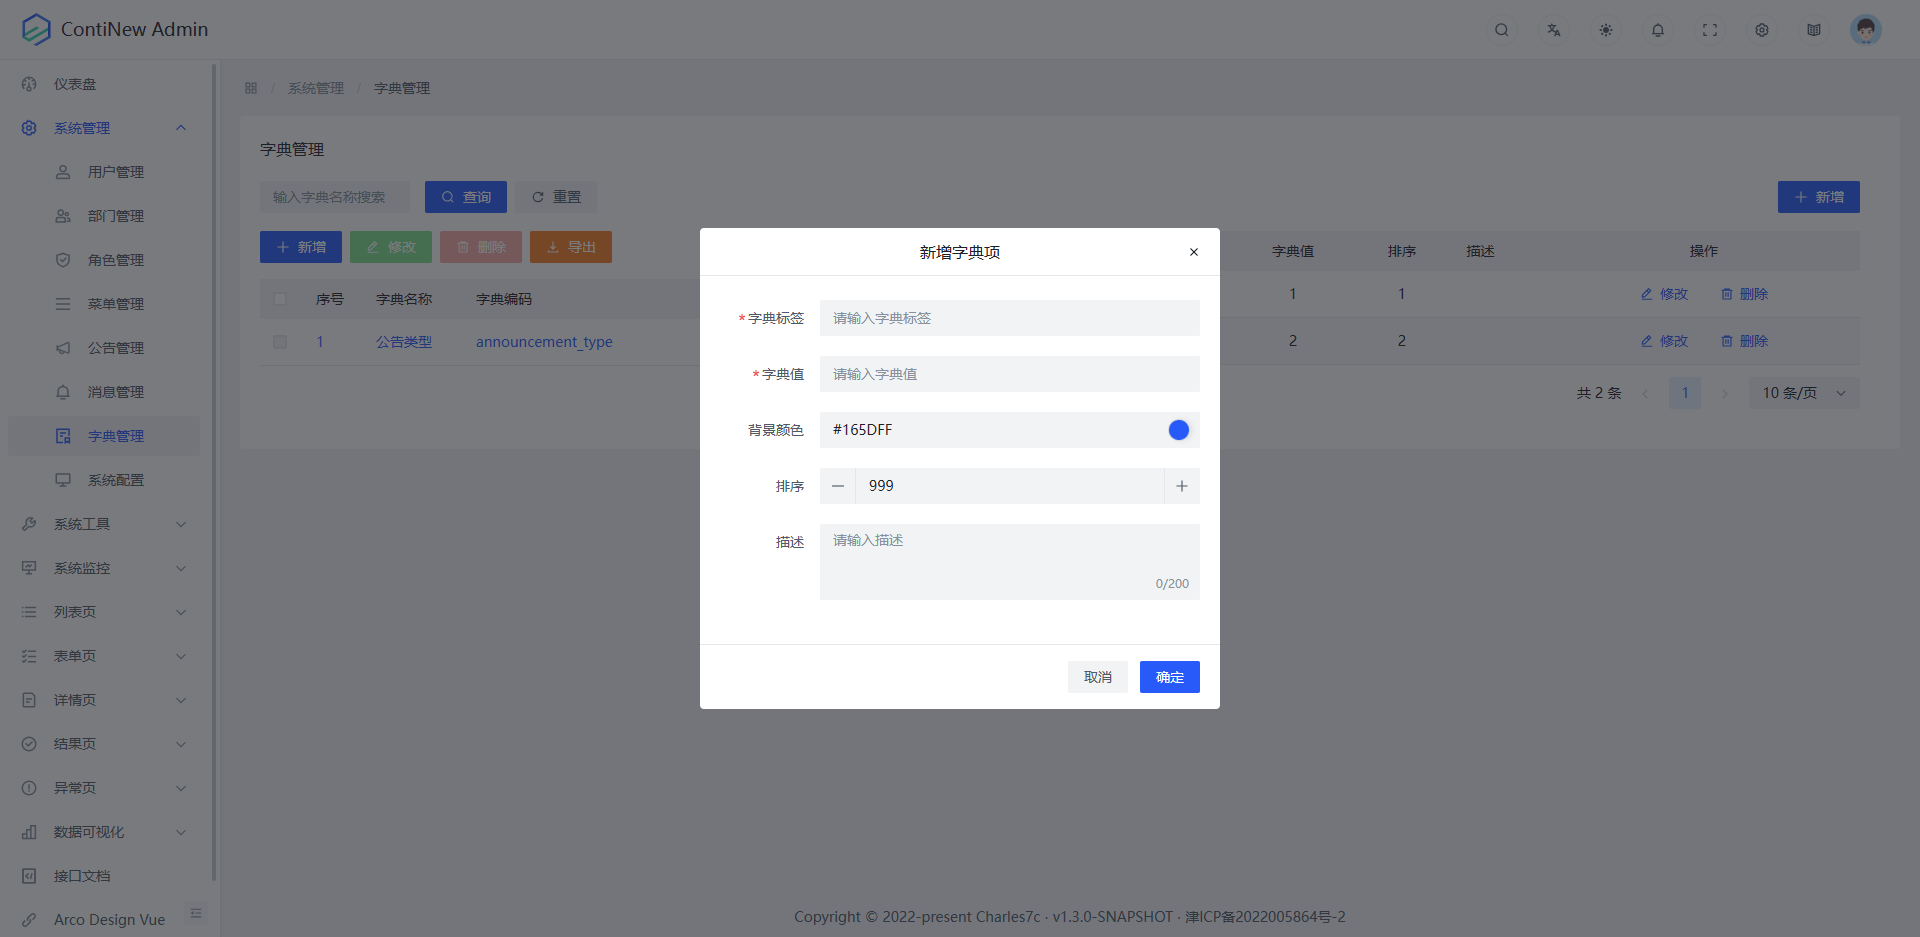The image size is (1920, 937).
Task: Open documentation via book icon
Action: [1814, 30]
